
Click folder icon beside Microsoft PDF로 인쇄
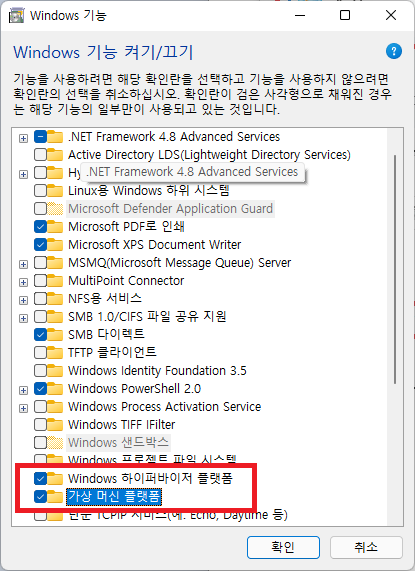[55, 227]
